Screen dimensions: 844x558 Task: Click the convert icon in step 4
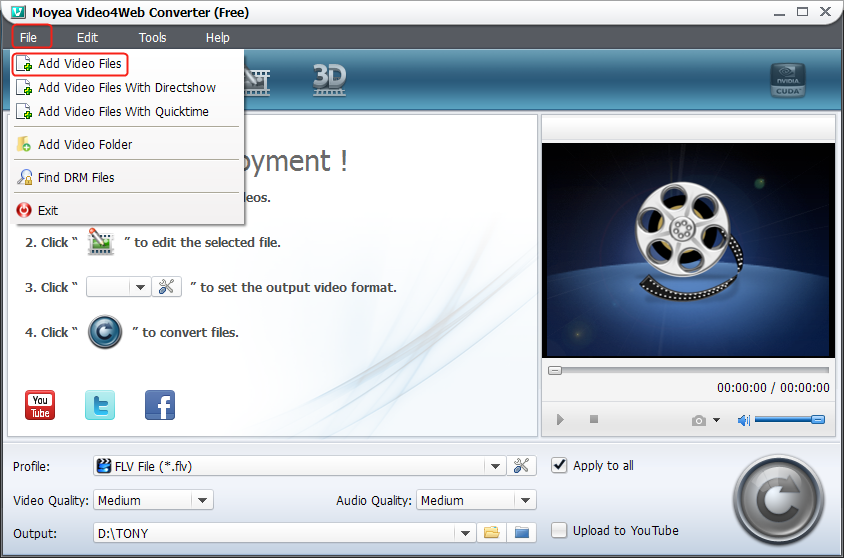[x=105, y=332]
